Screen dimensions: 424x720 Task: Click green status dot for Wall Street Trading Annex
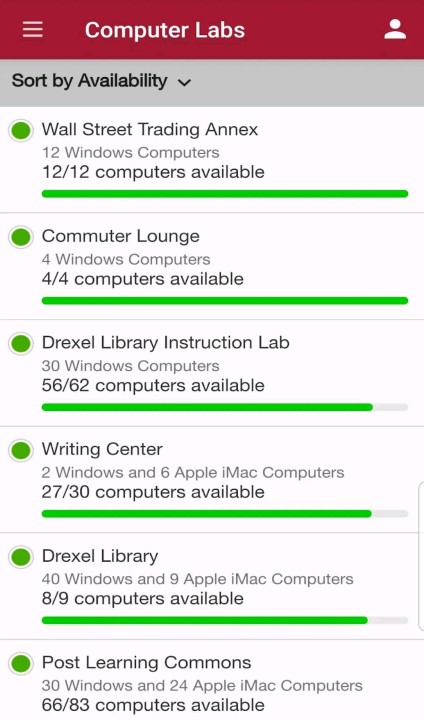coord(21,130)
